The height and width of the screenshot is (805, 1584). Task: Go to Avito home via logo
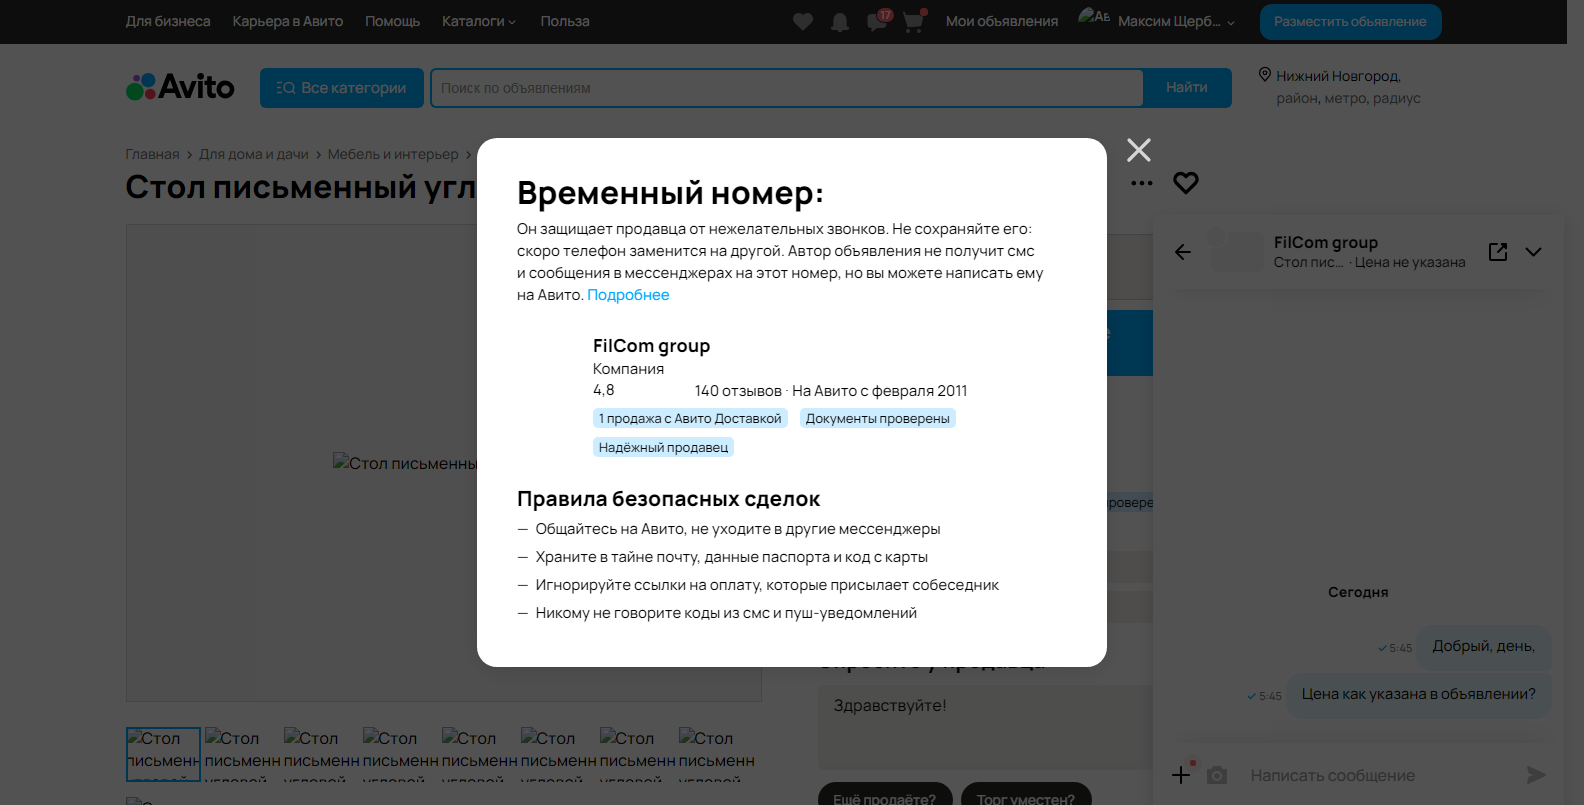(x=180, y=87)
